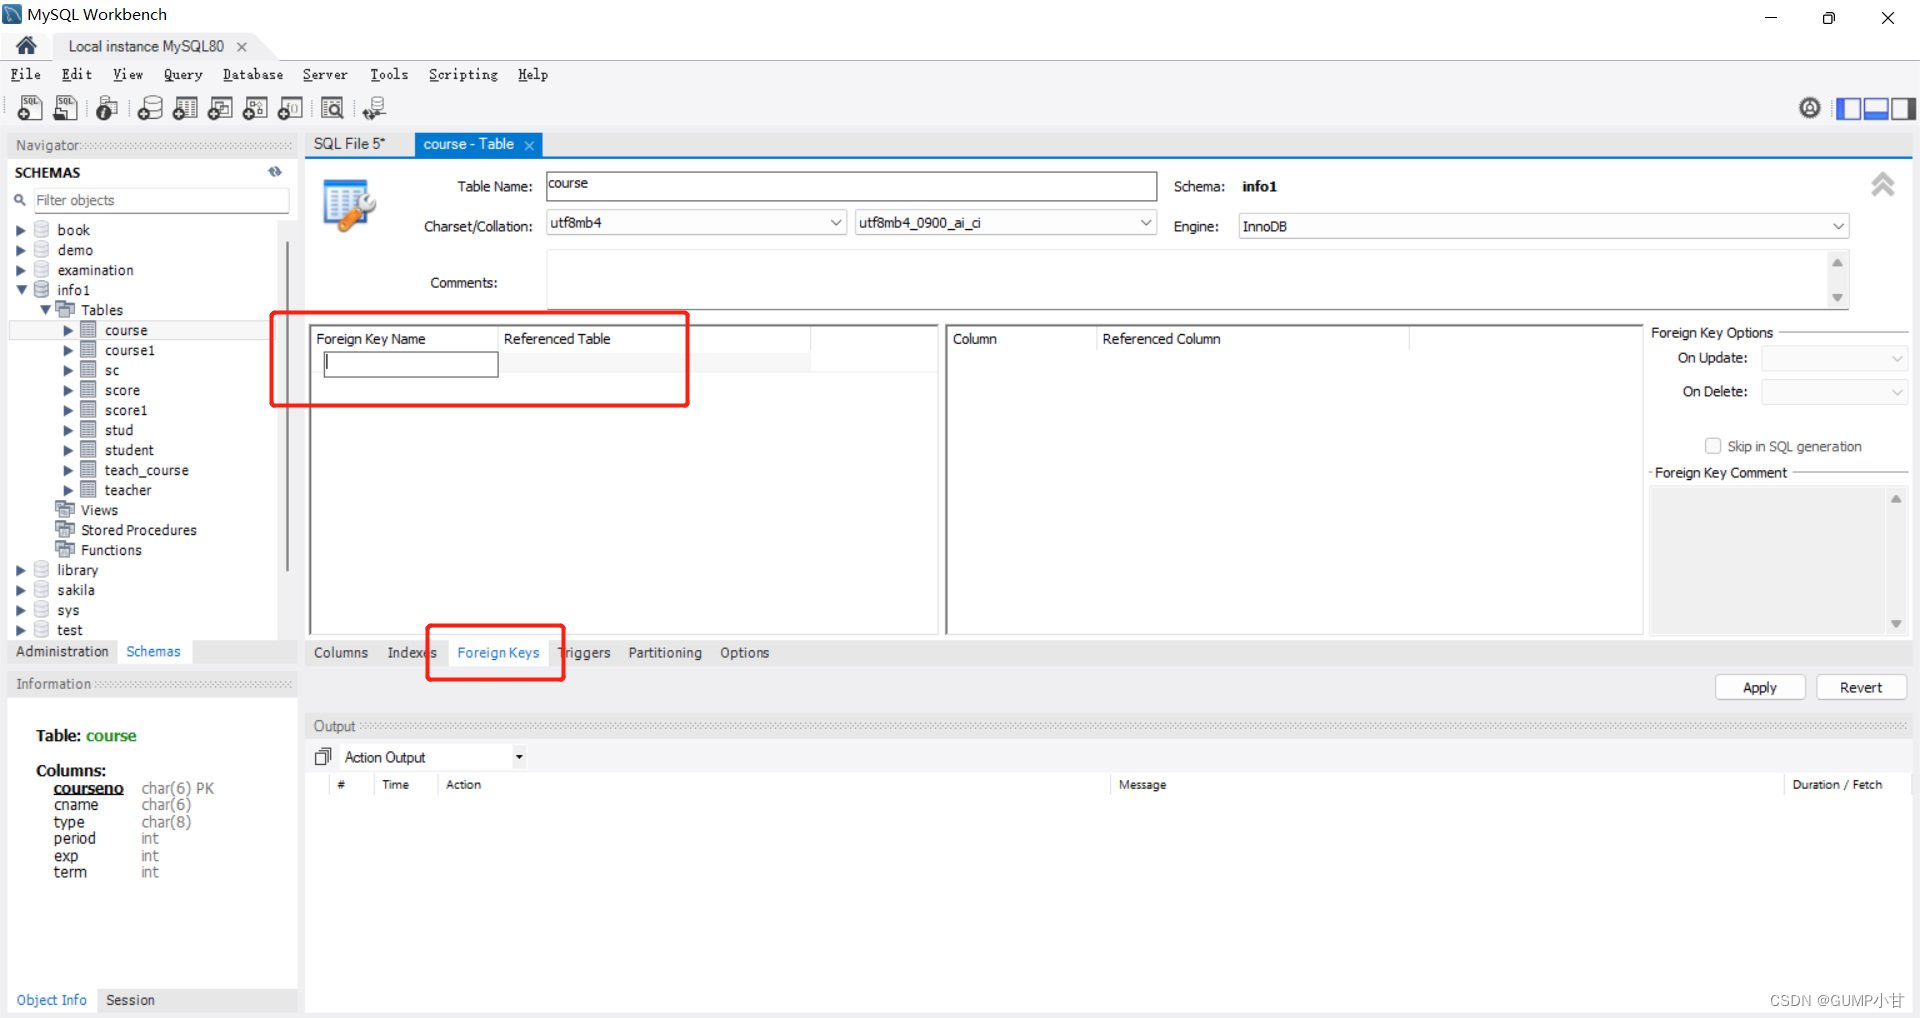The height and width of the screenshot is (1018, 1920).
Task: Expand the book schema
Action: (20, 230)
